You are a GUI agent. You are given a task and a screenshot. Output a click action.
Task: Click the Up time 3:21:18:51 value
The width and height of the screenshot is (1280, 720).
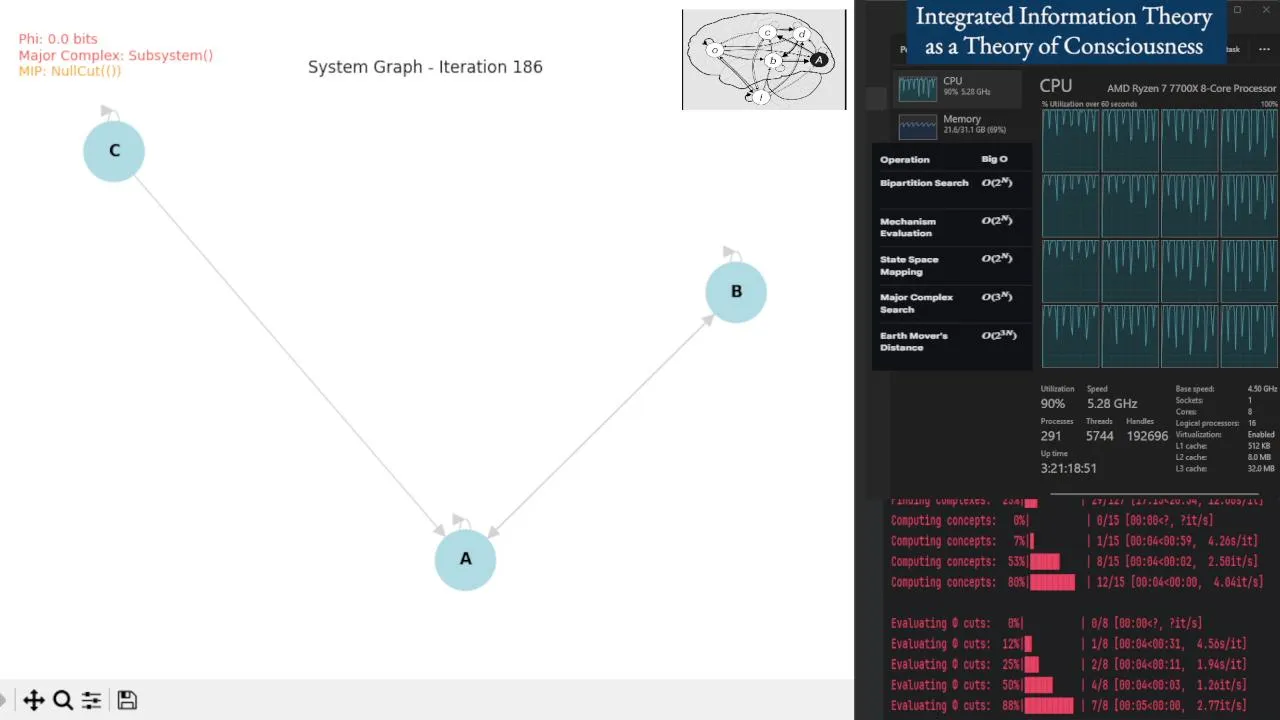(1069, 468)
